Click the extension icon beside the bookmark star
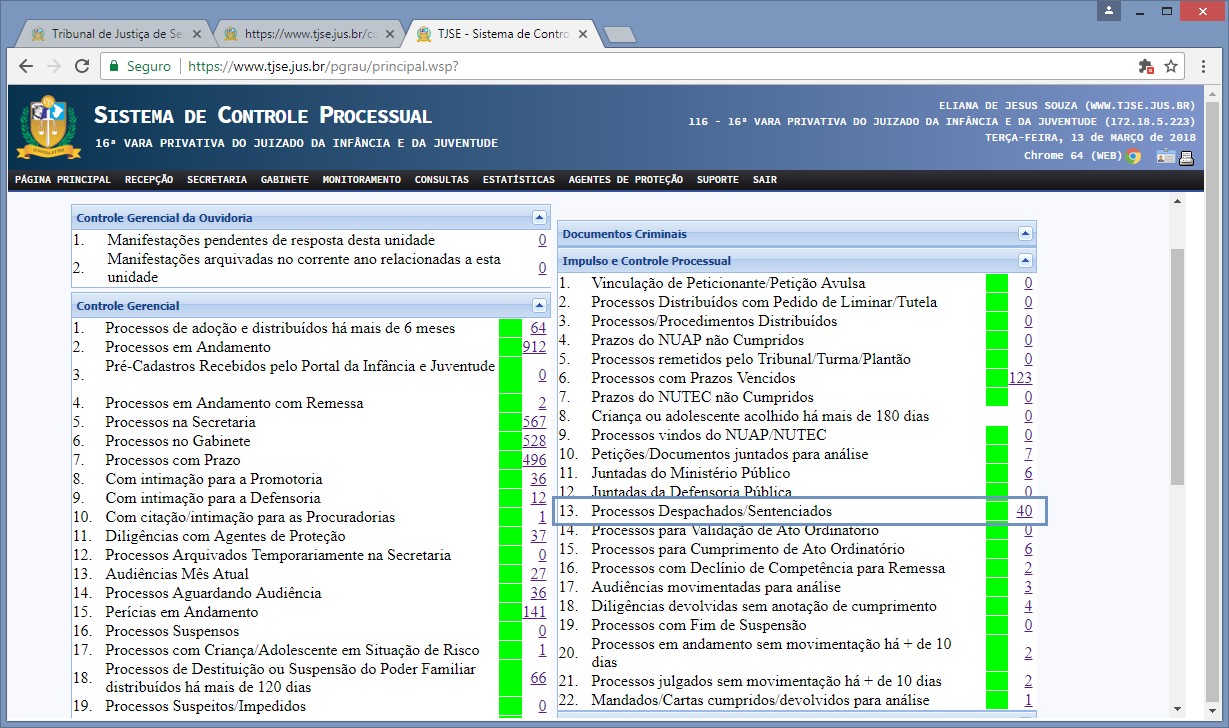Viewport: 1229px width, 728px height. pos(1146,66)
